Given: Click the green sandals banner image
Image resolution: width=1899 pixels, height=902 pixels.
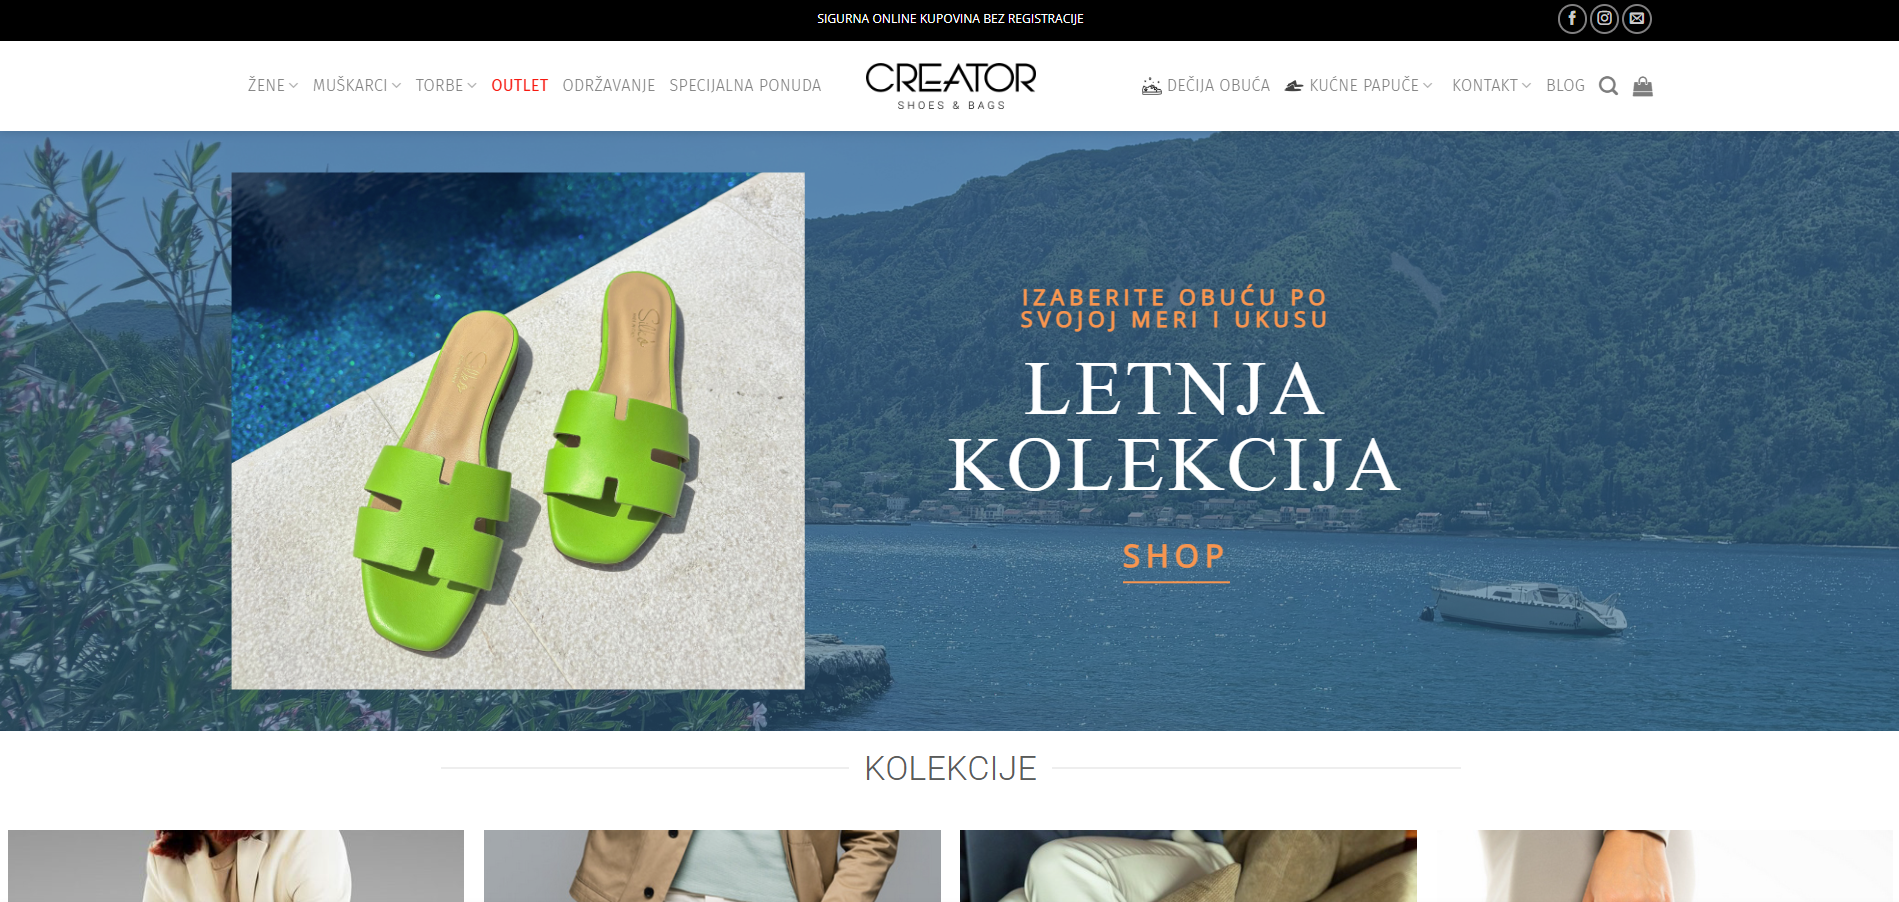Looking at the screenshot, I should (518, 431).
